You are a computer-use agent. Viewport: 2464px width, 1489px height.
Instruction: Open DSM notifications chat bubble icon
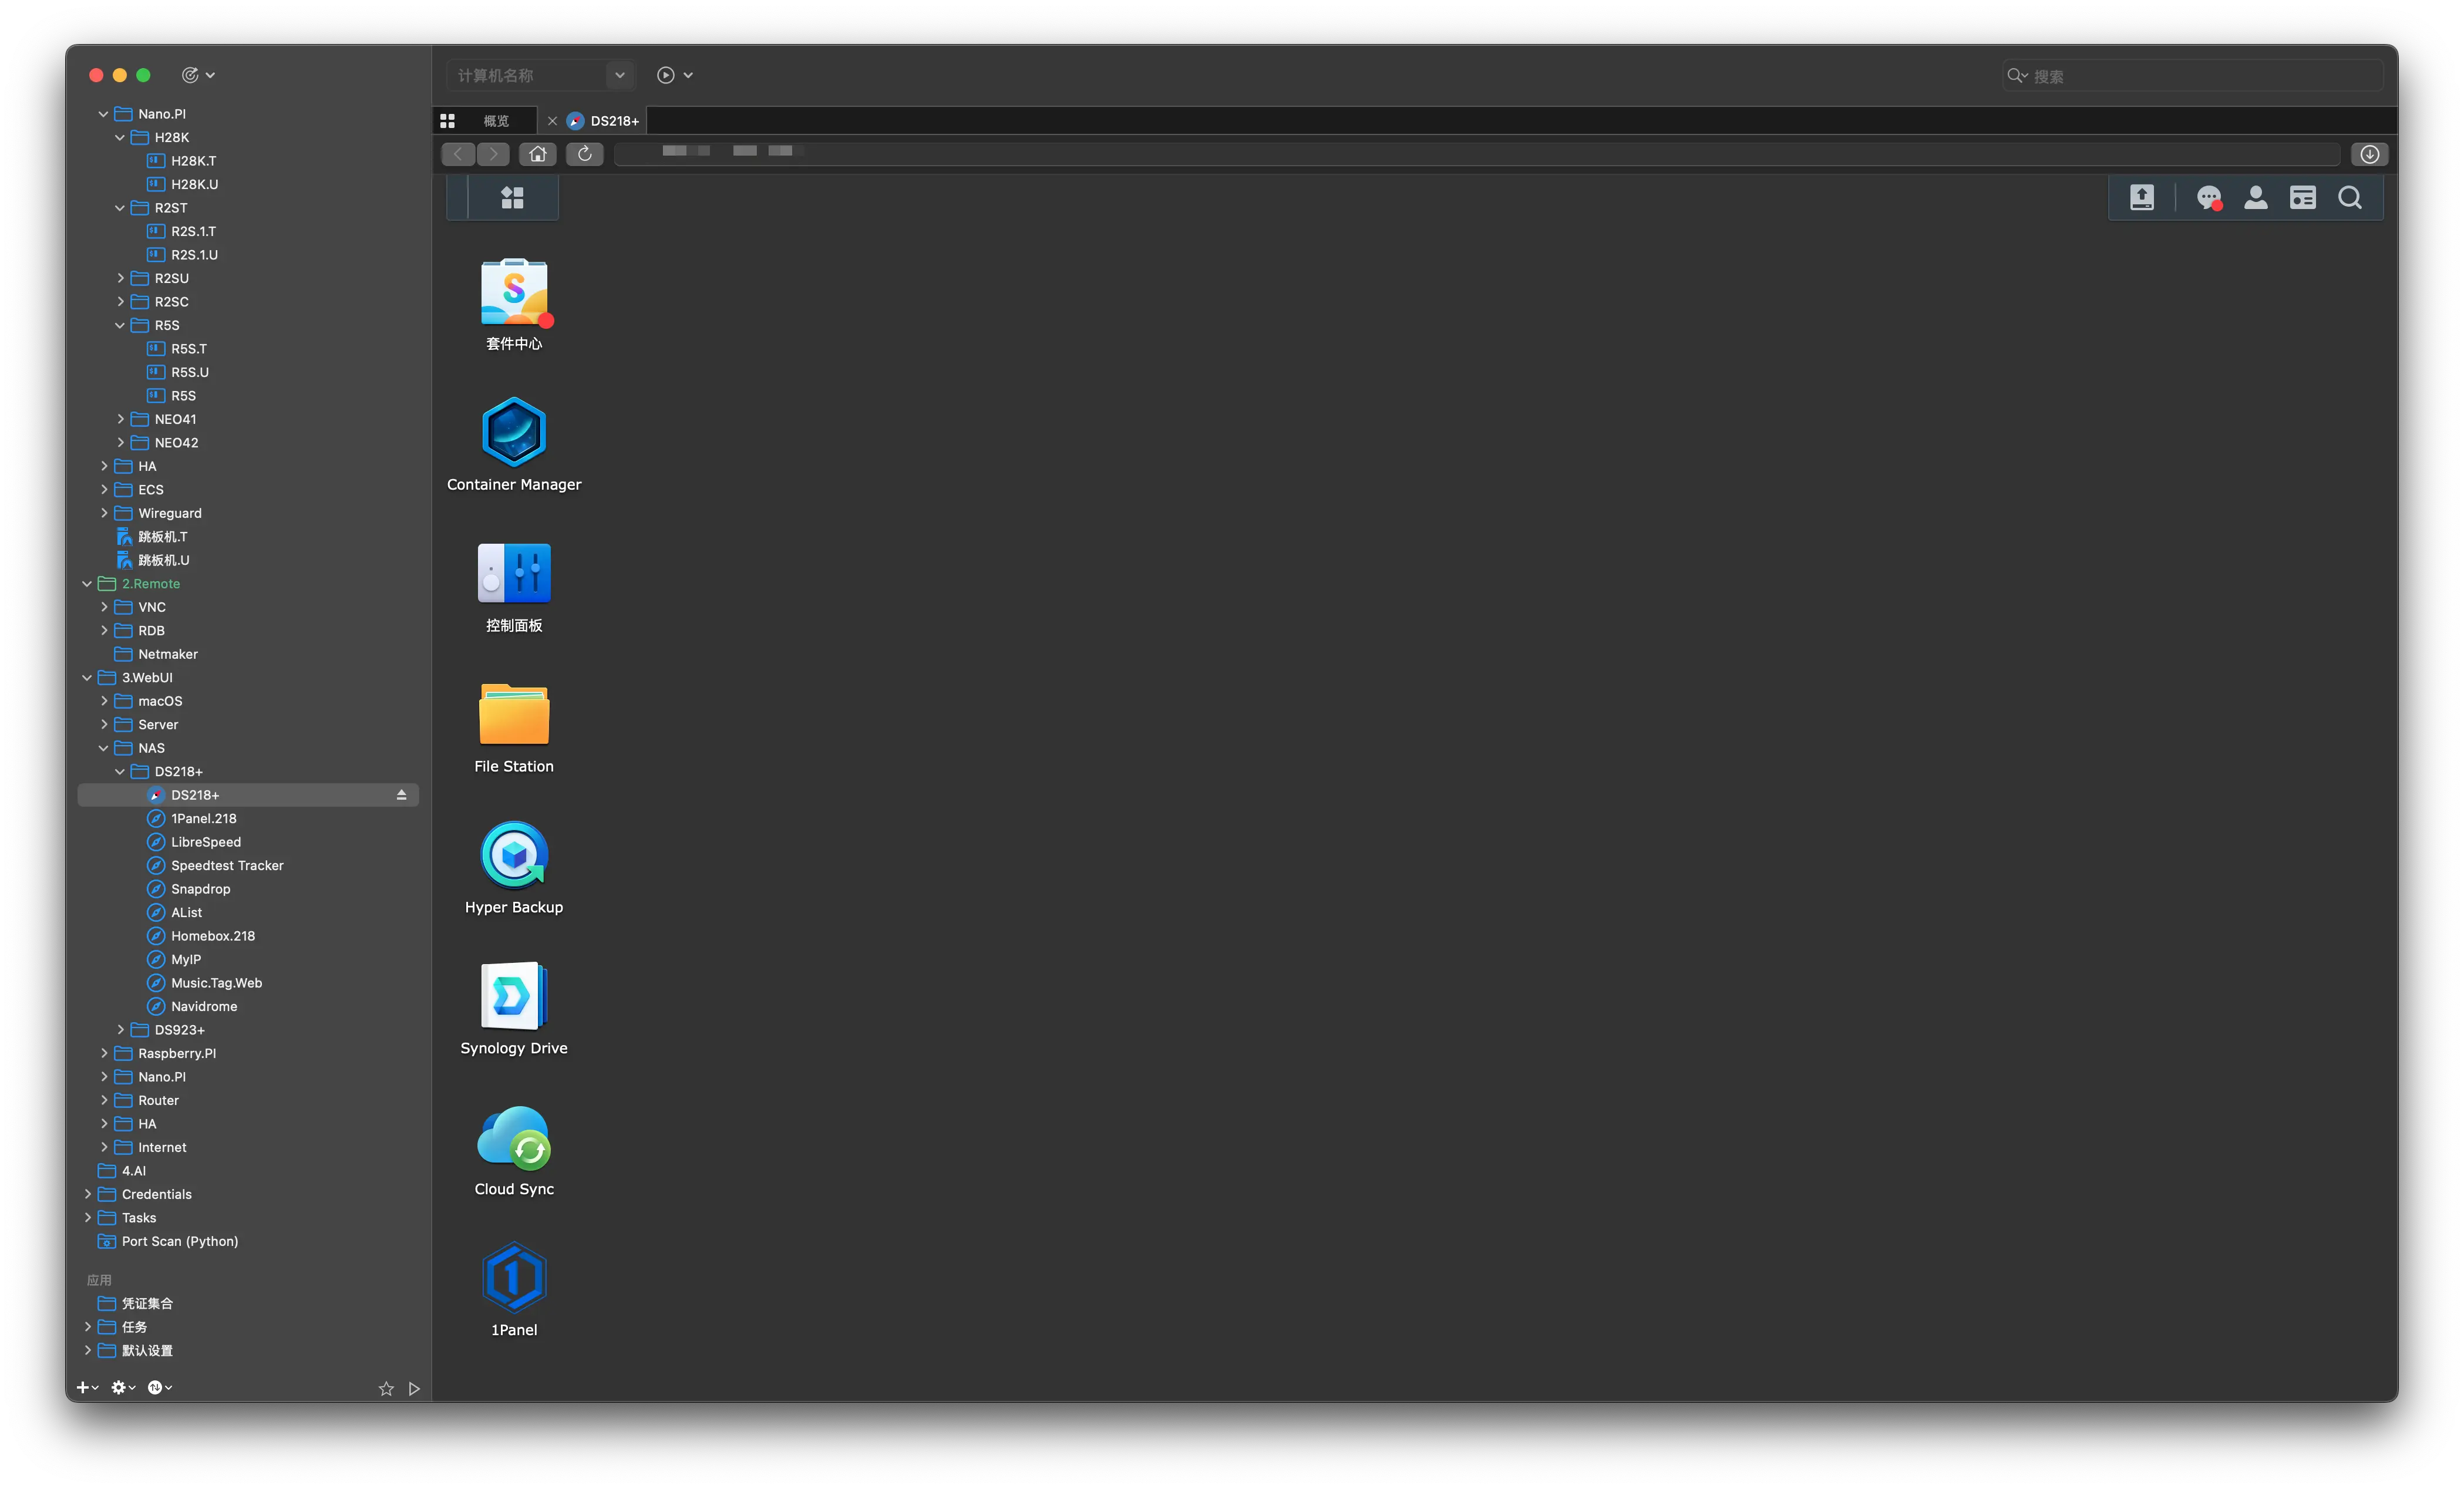pos(2208,198)
